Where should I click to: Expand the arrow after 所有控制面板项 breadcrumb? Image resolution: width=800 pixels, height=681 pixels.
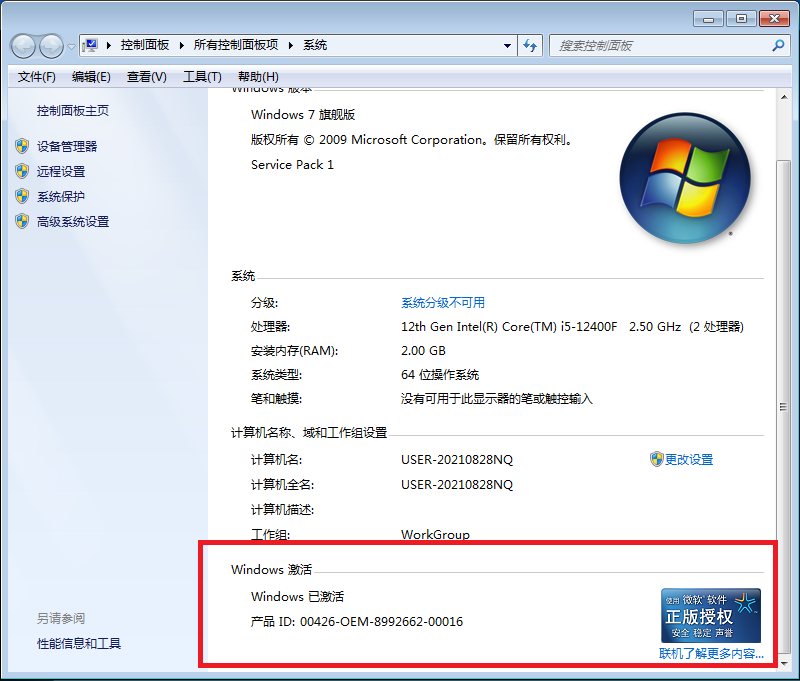tap(291, 46)
